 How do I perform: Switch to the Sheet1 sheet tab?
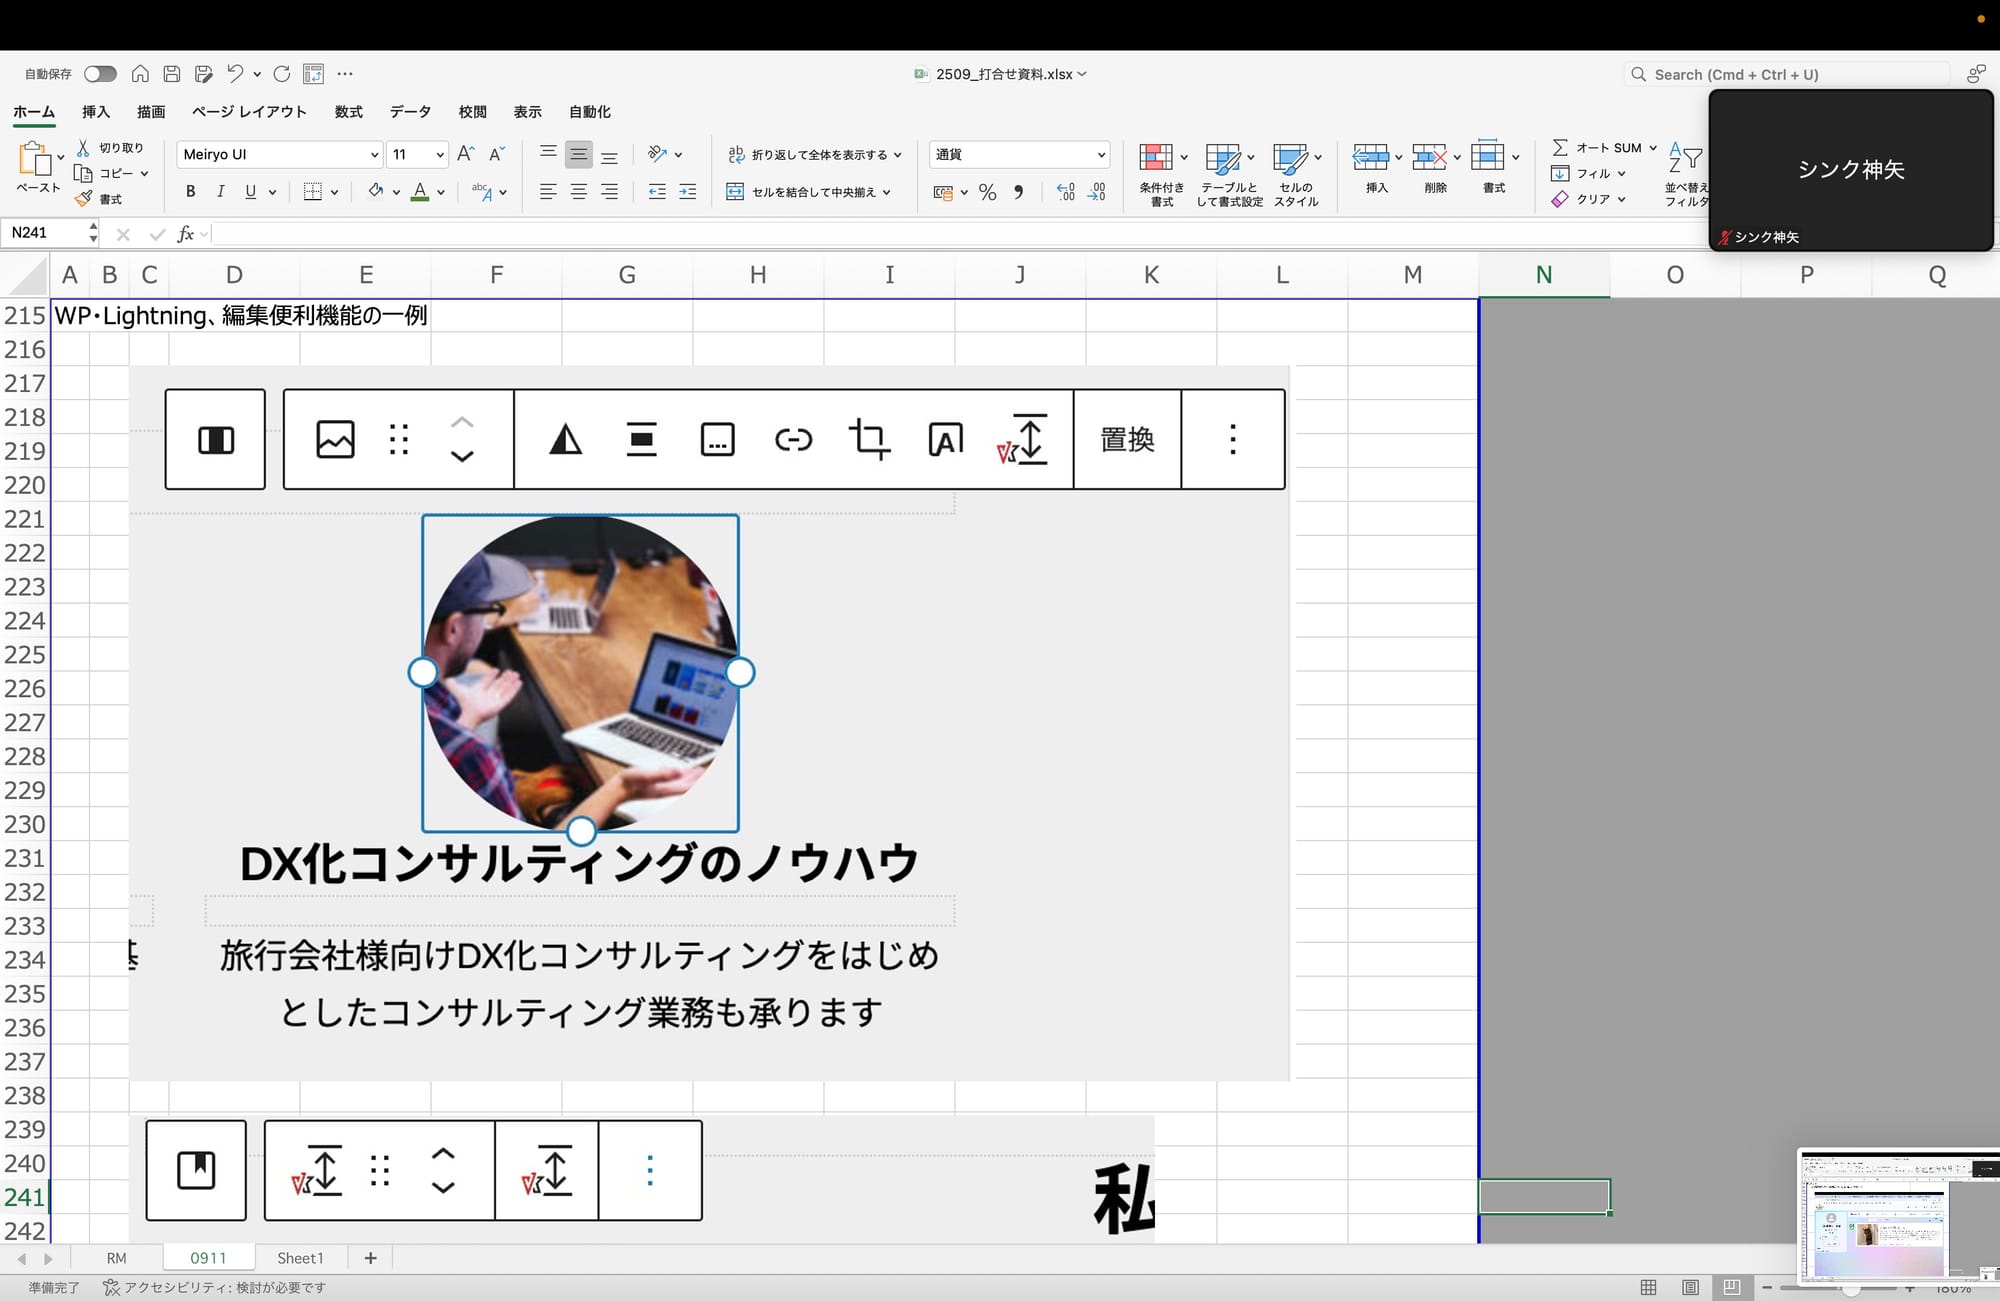(300, 1258)
